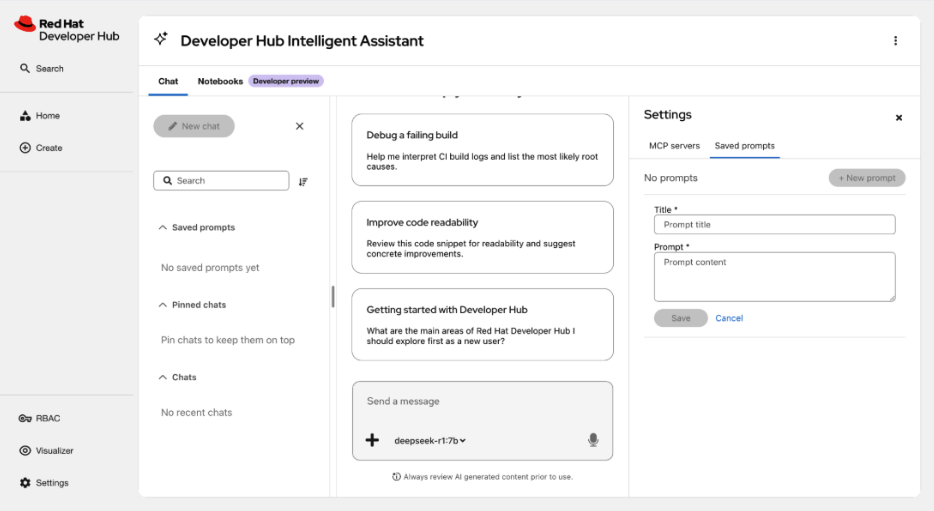
Task: Open the kebab menu in assistant header
Action: pos(895,40)
